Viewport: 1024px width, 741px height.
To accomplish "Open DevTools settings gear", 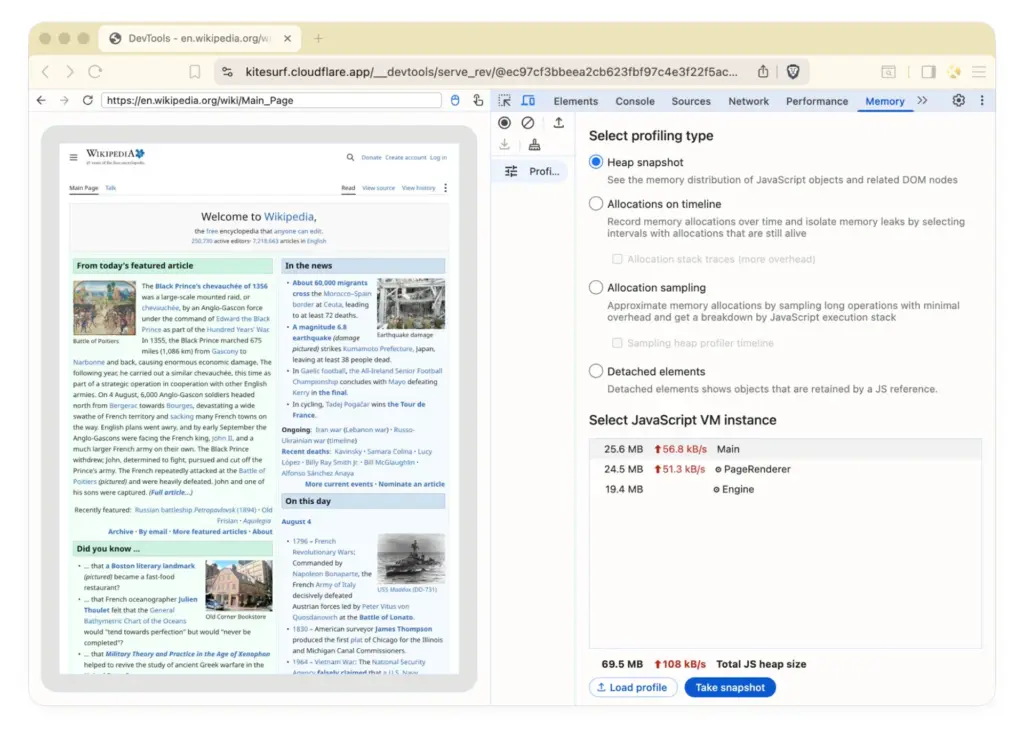I will point(958,101).
